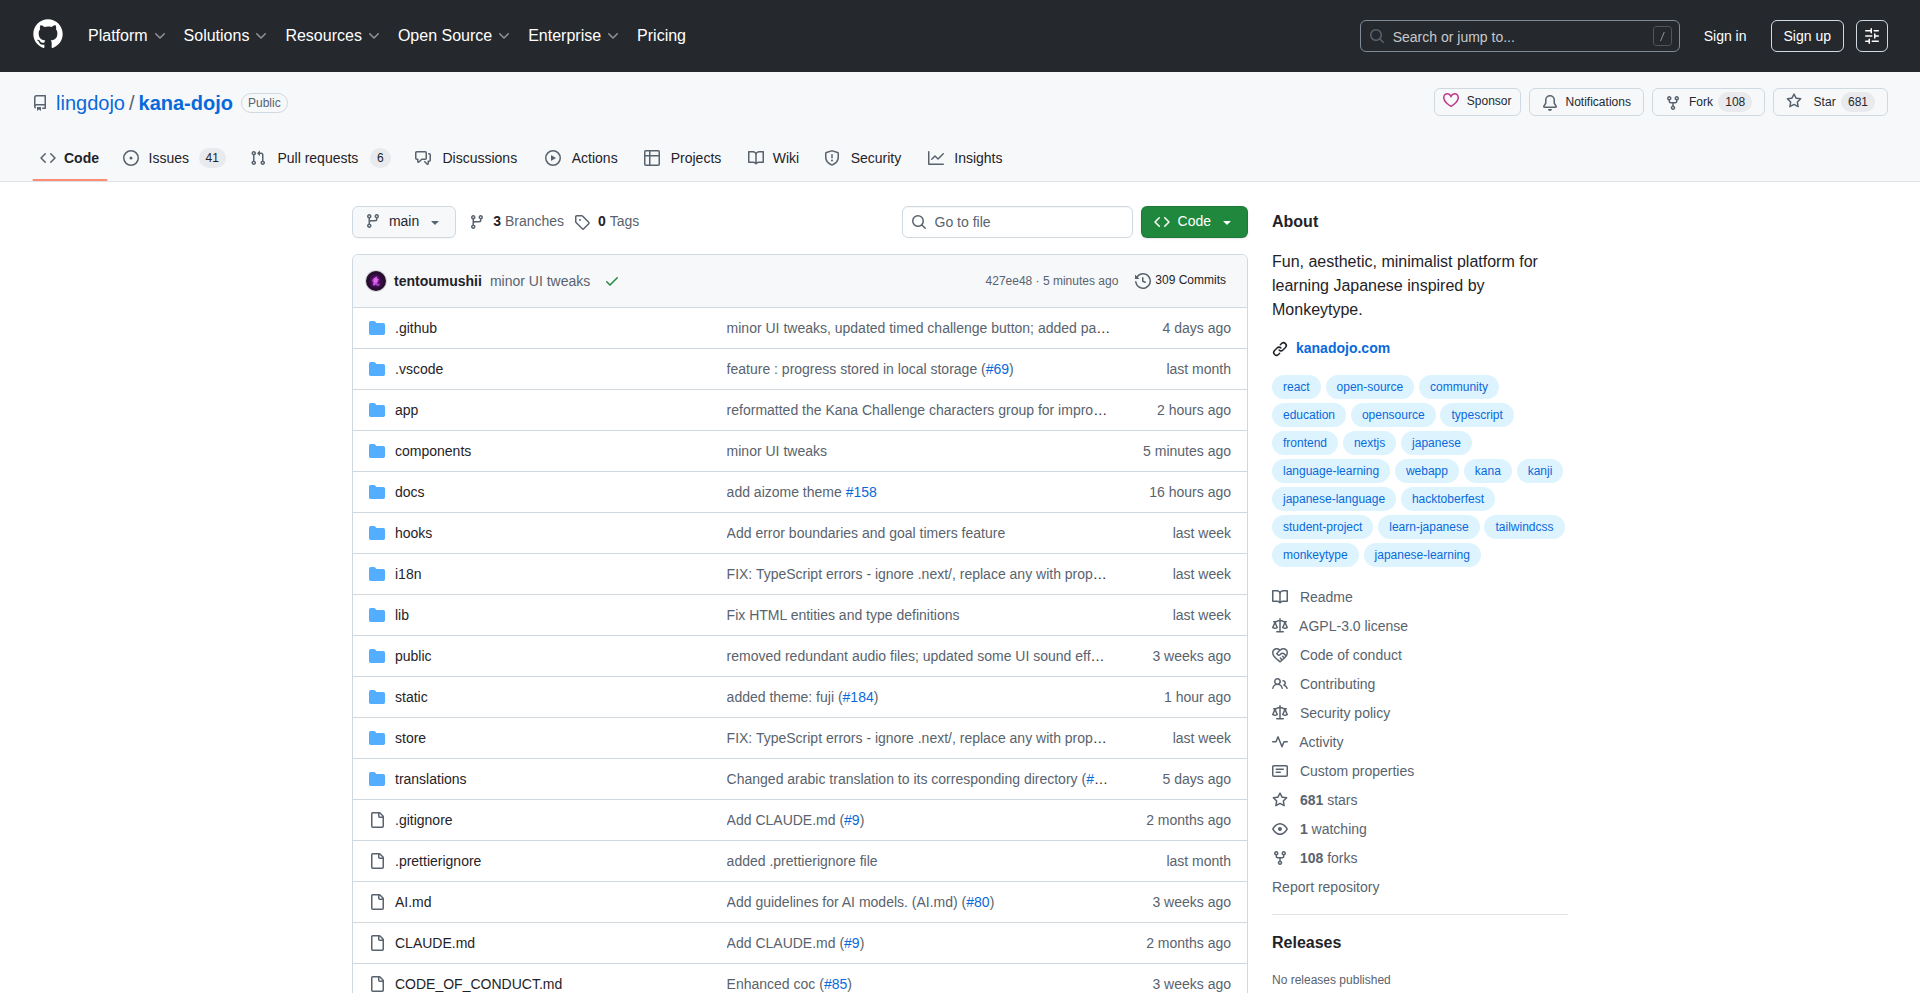Expand the Platform menu

coord(126,36)
